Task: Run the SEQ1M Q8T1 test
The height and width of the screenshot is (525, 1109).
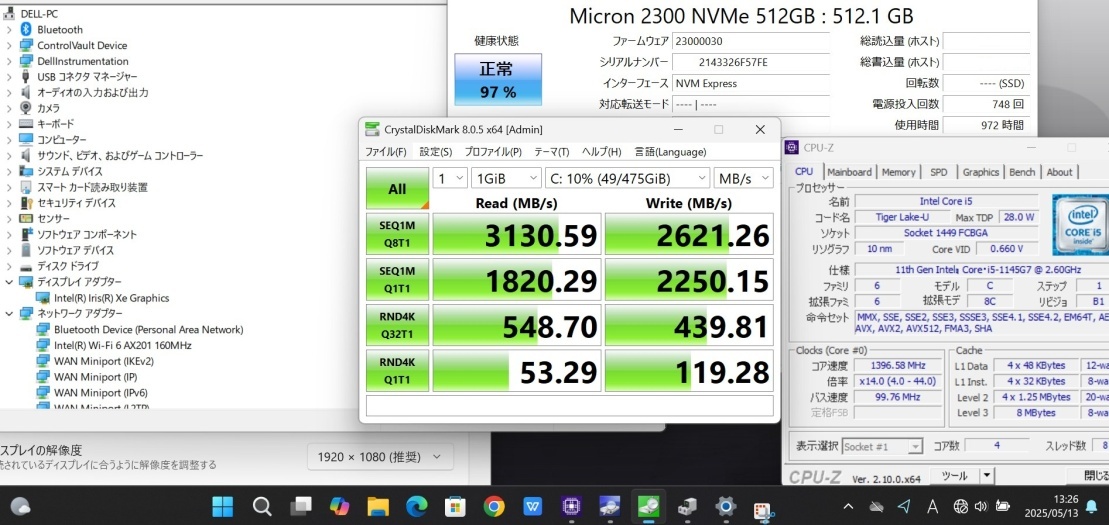Action: (x=397, y=233)
